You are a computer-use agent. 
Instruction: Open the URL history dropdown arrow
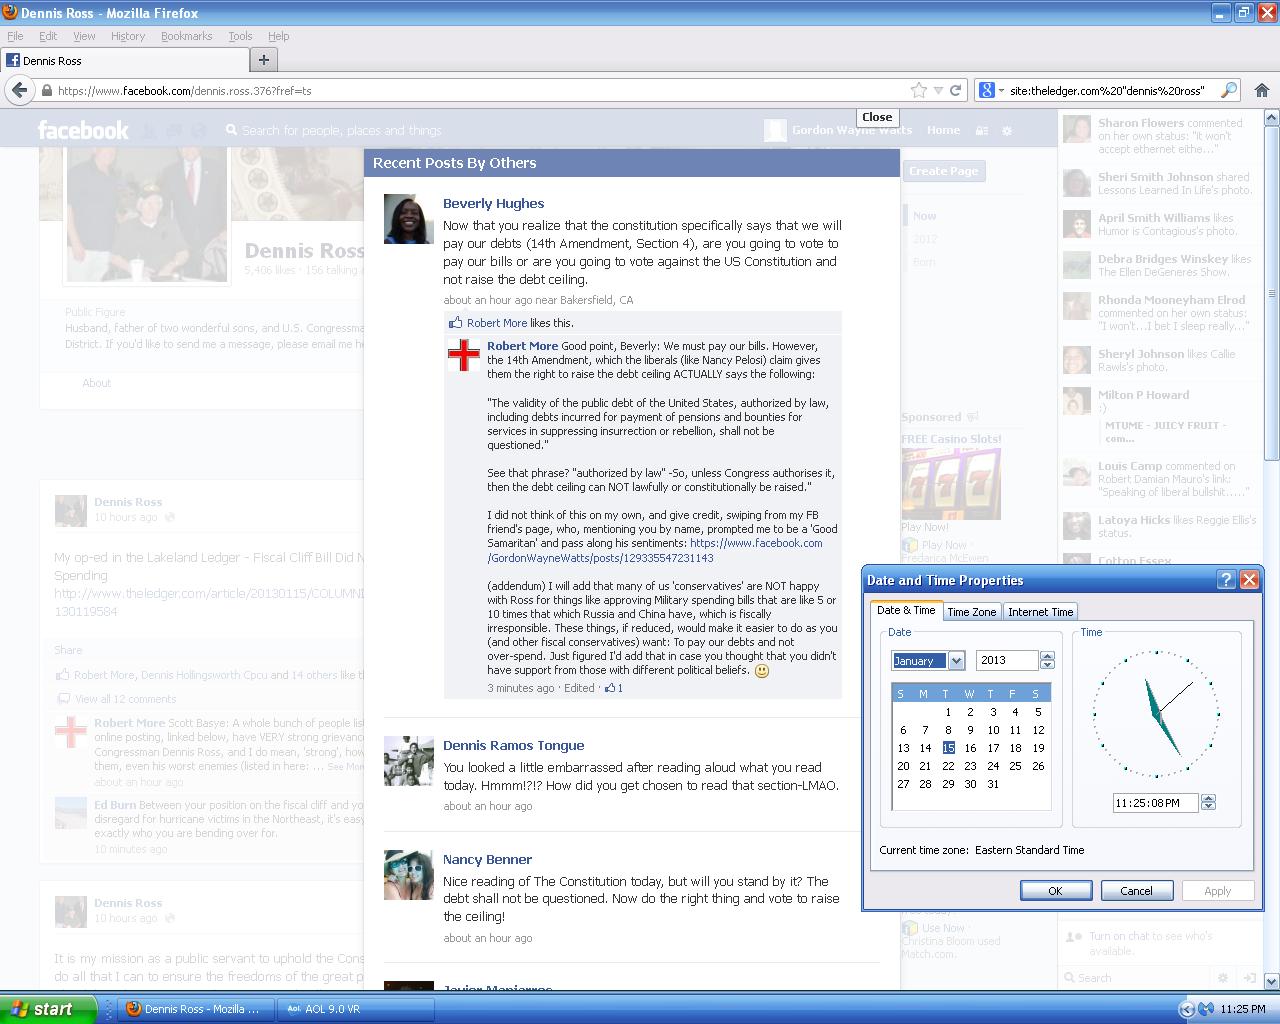938,90
